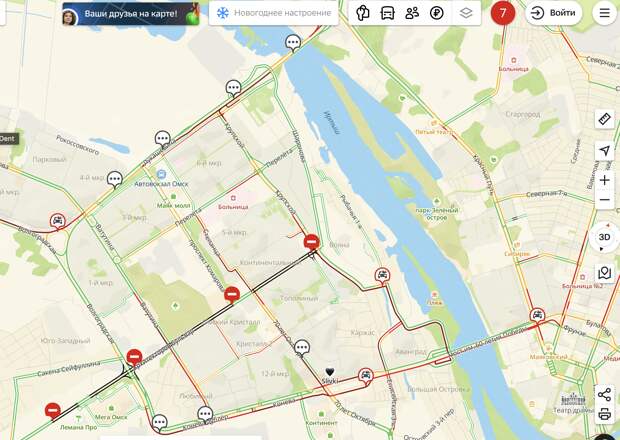620x440 pixels.
Task: Click the red traffic level 7 indicator
Action: pyautogui.click(x=503, y=13)
